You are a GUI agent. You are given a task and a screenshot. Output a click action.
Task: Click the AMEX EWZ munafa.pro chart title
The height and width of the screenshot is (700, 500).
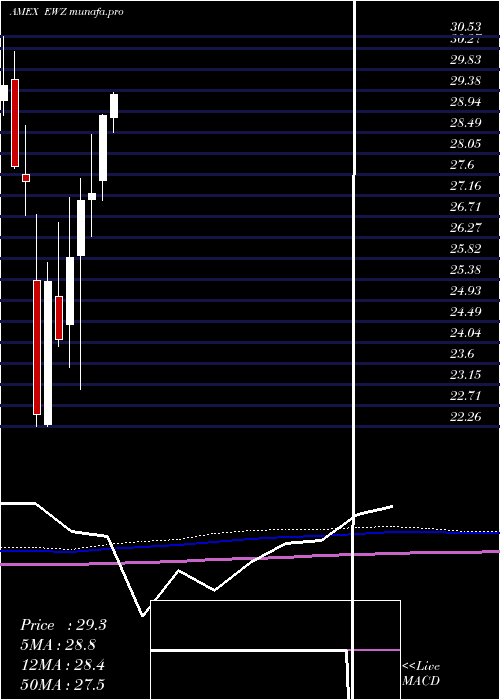coord(67,12)
